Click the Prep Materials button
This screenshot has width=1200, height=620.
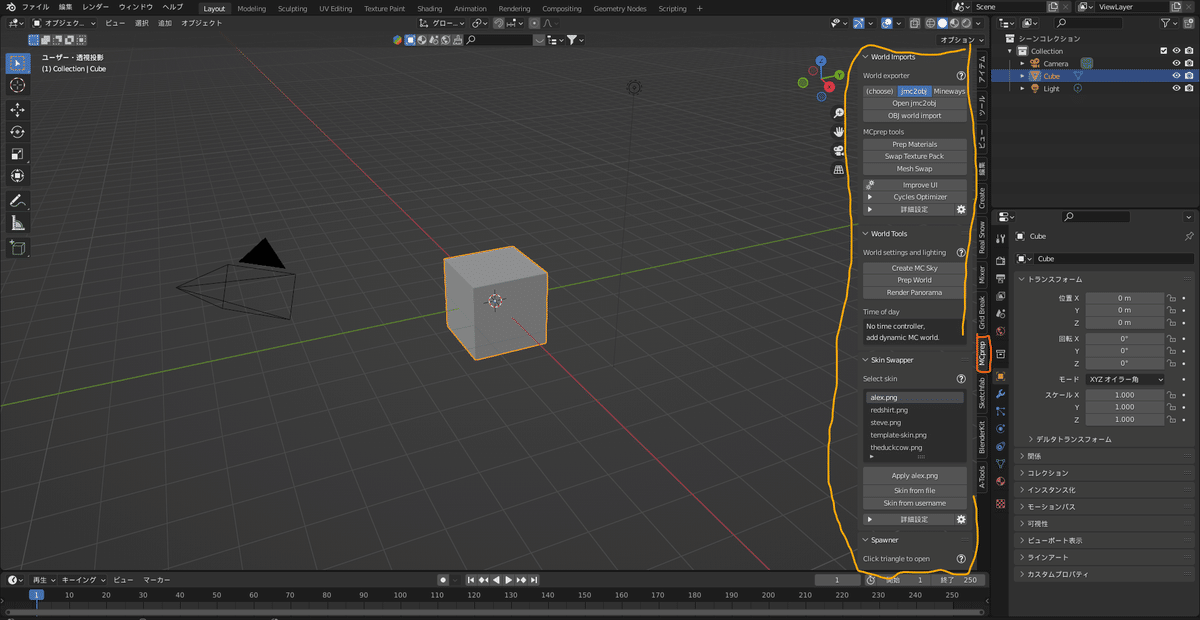[x=915, y=144]
